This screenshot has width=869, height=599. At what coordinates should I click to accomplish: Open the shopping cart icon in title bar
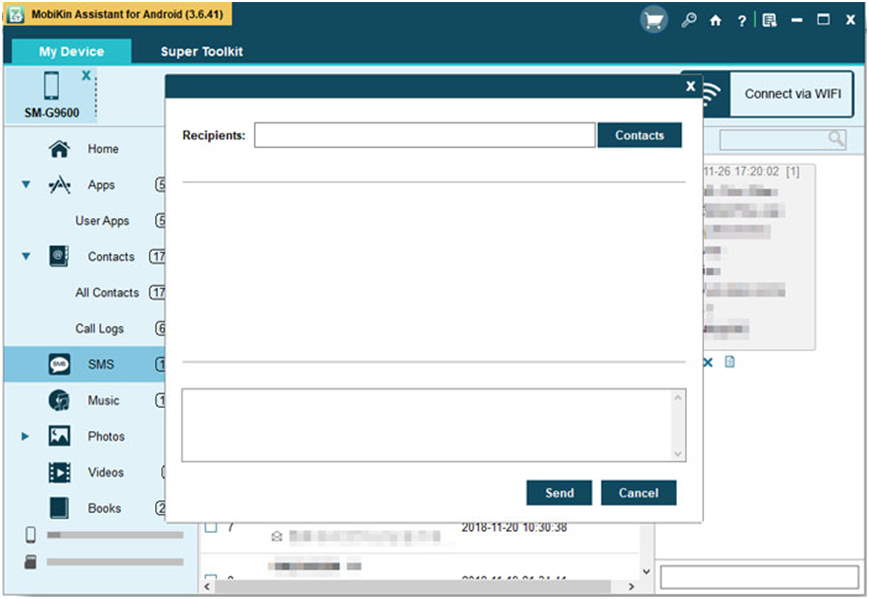[x=654, y=20]
